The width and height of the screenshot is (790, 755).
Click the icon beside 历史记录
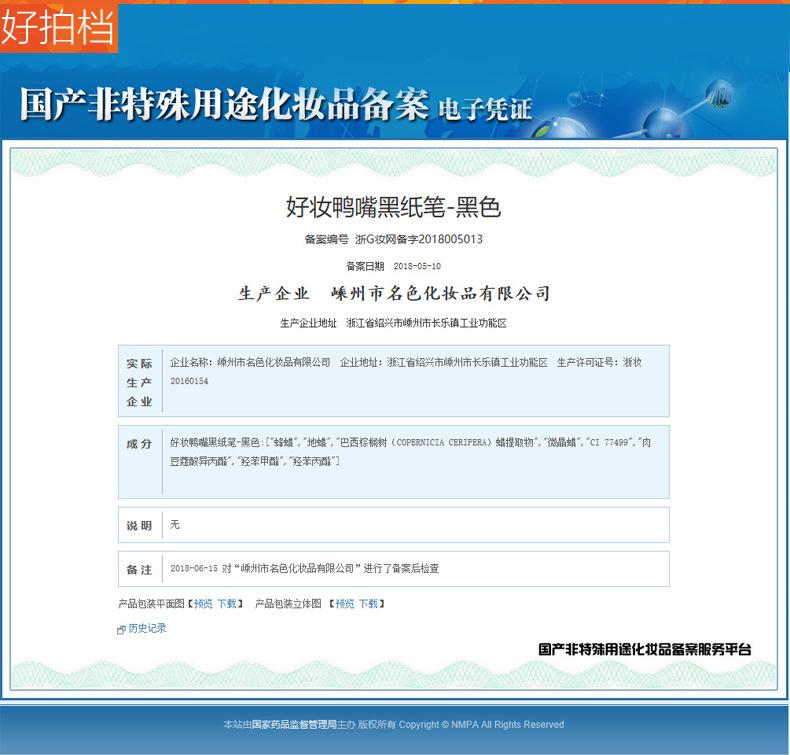tap(121, 630)
